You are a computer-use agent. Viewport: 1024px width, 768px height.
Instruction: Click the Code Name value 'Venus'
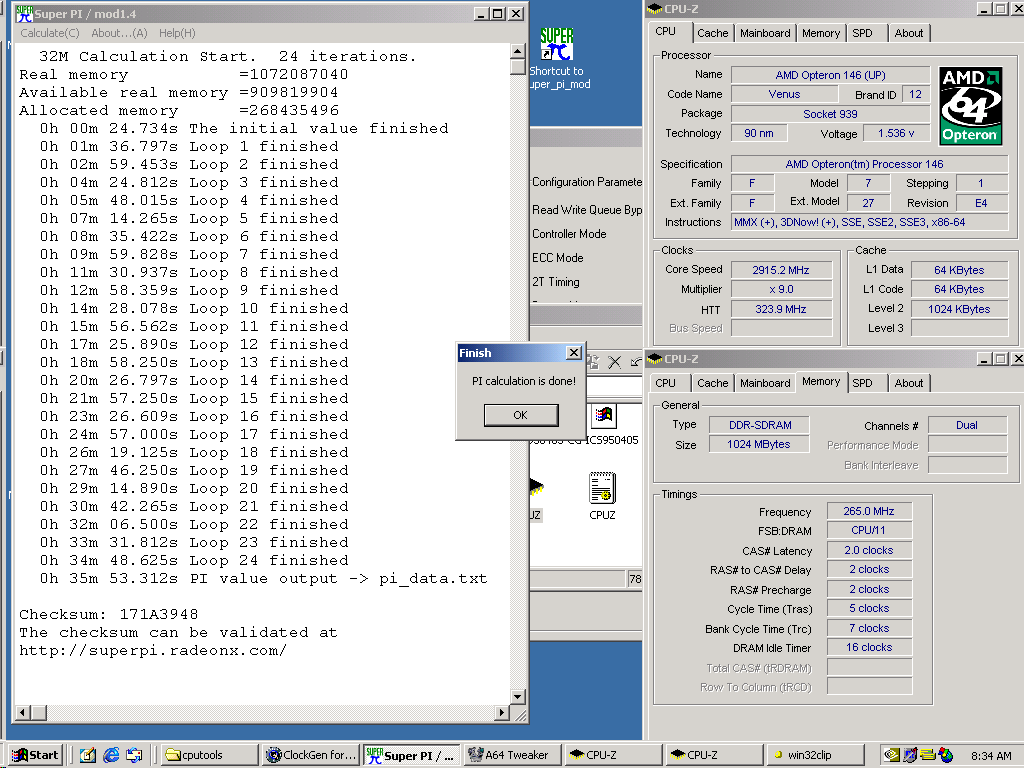(784, 94)
